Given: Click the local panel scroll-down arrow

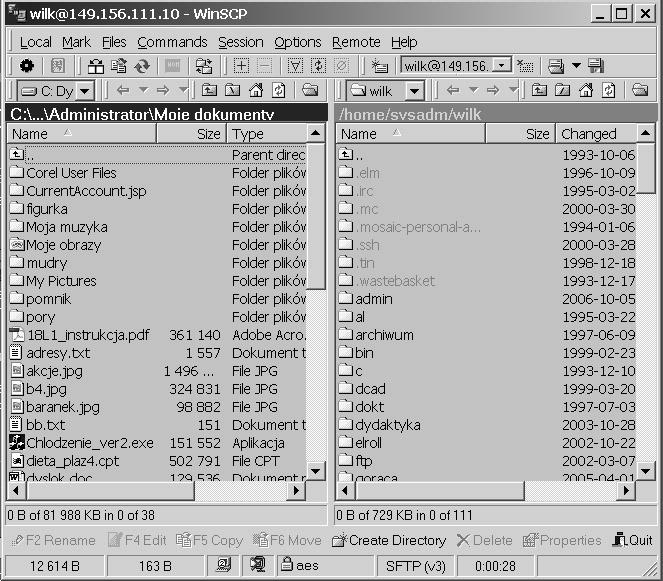Looking at the screenshot, I should click(x=315, y=471).
